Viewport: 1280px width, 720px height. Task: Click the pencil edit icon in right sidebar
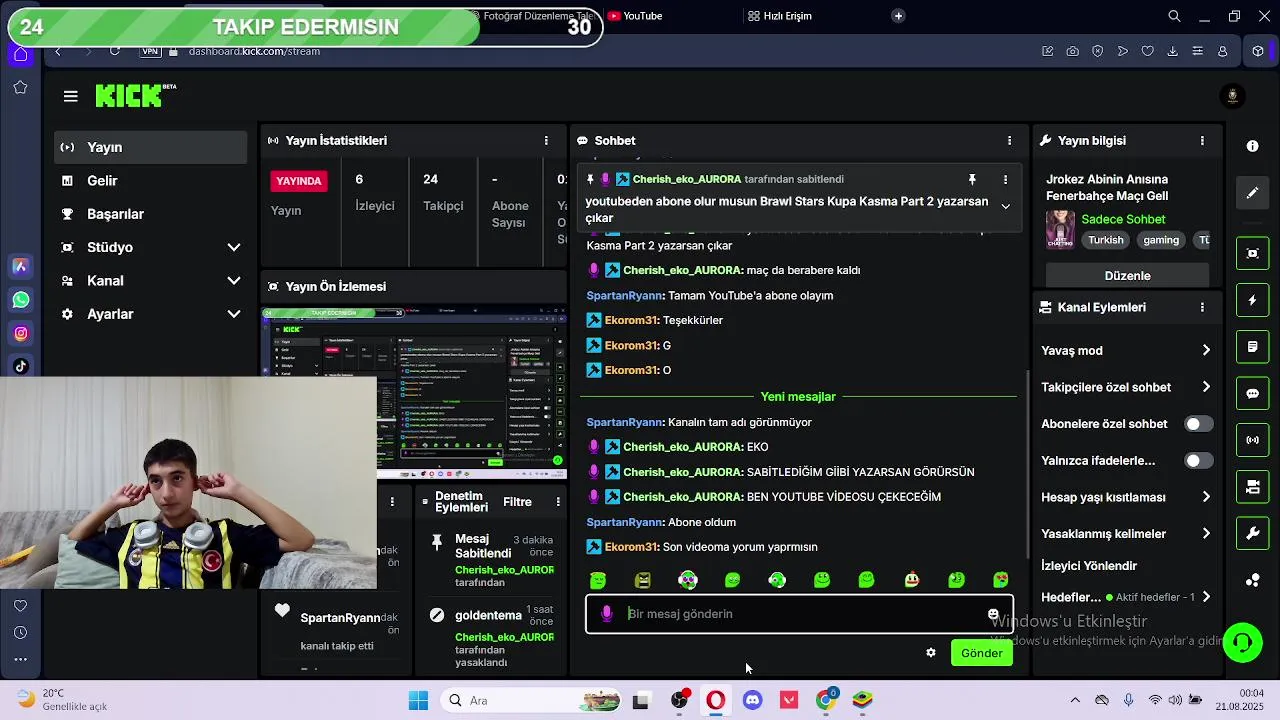pyautogui.click(x=1252, y=193)
